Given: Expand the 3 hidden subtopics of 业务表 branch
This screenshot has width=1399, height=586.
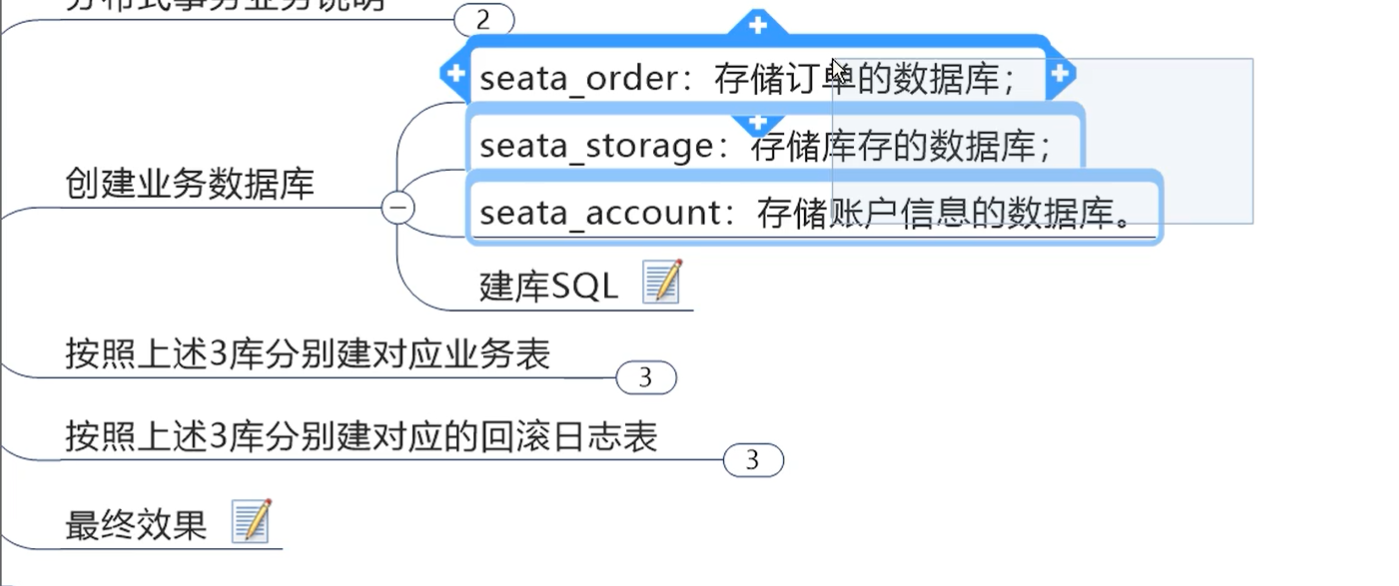Looking at the screenshot, I should (x=647, y=377).
